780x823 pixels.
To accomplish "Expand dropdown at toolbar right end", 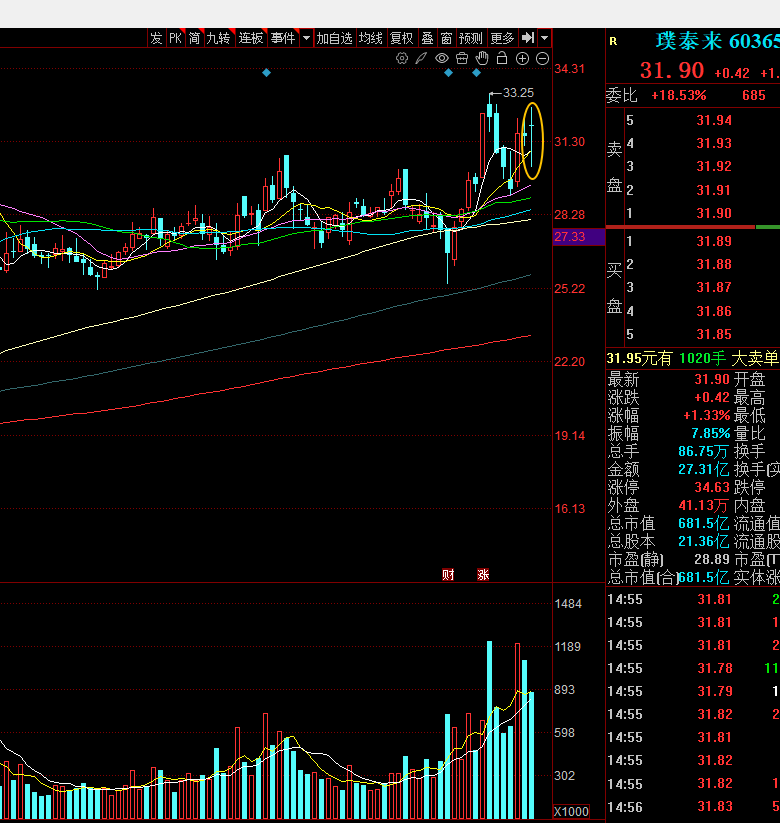I will [x=544, y=38].
